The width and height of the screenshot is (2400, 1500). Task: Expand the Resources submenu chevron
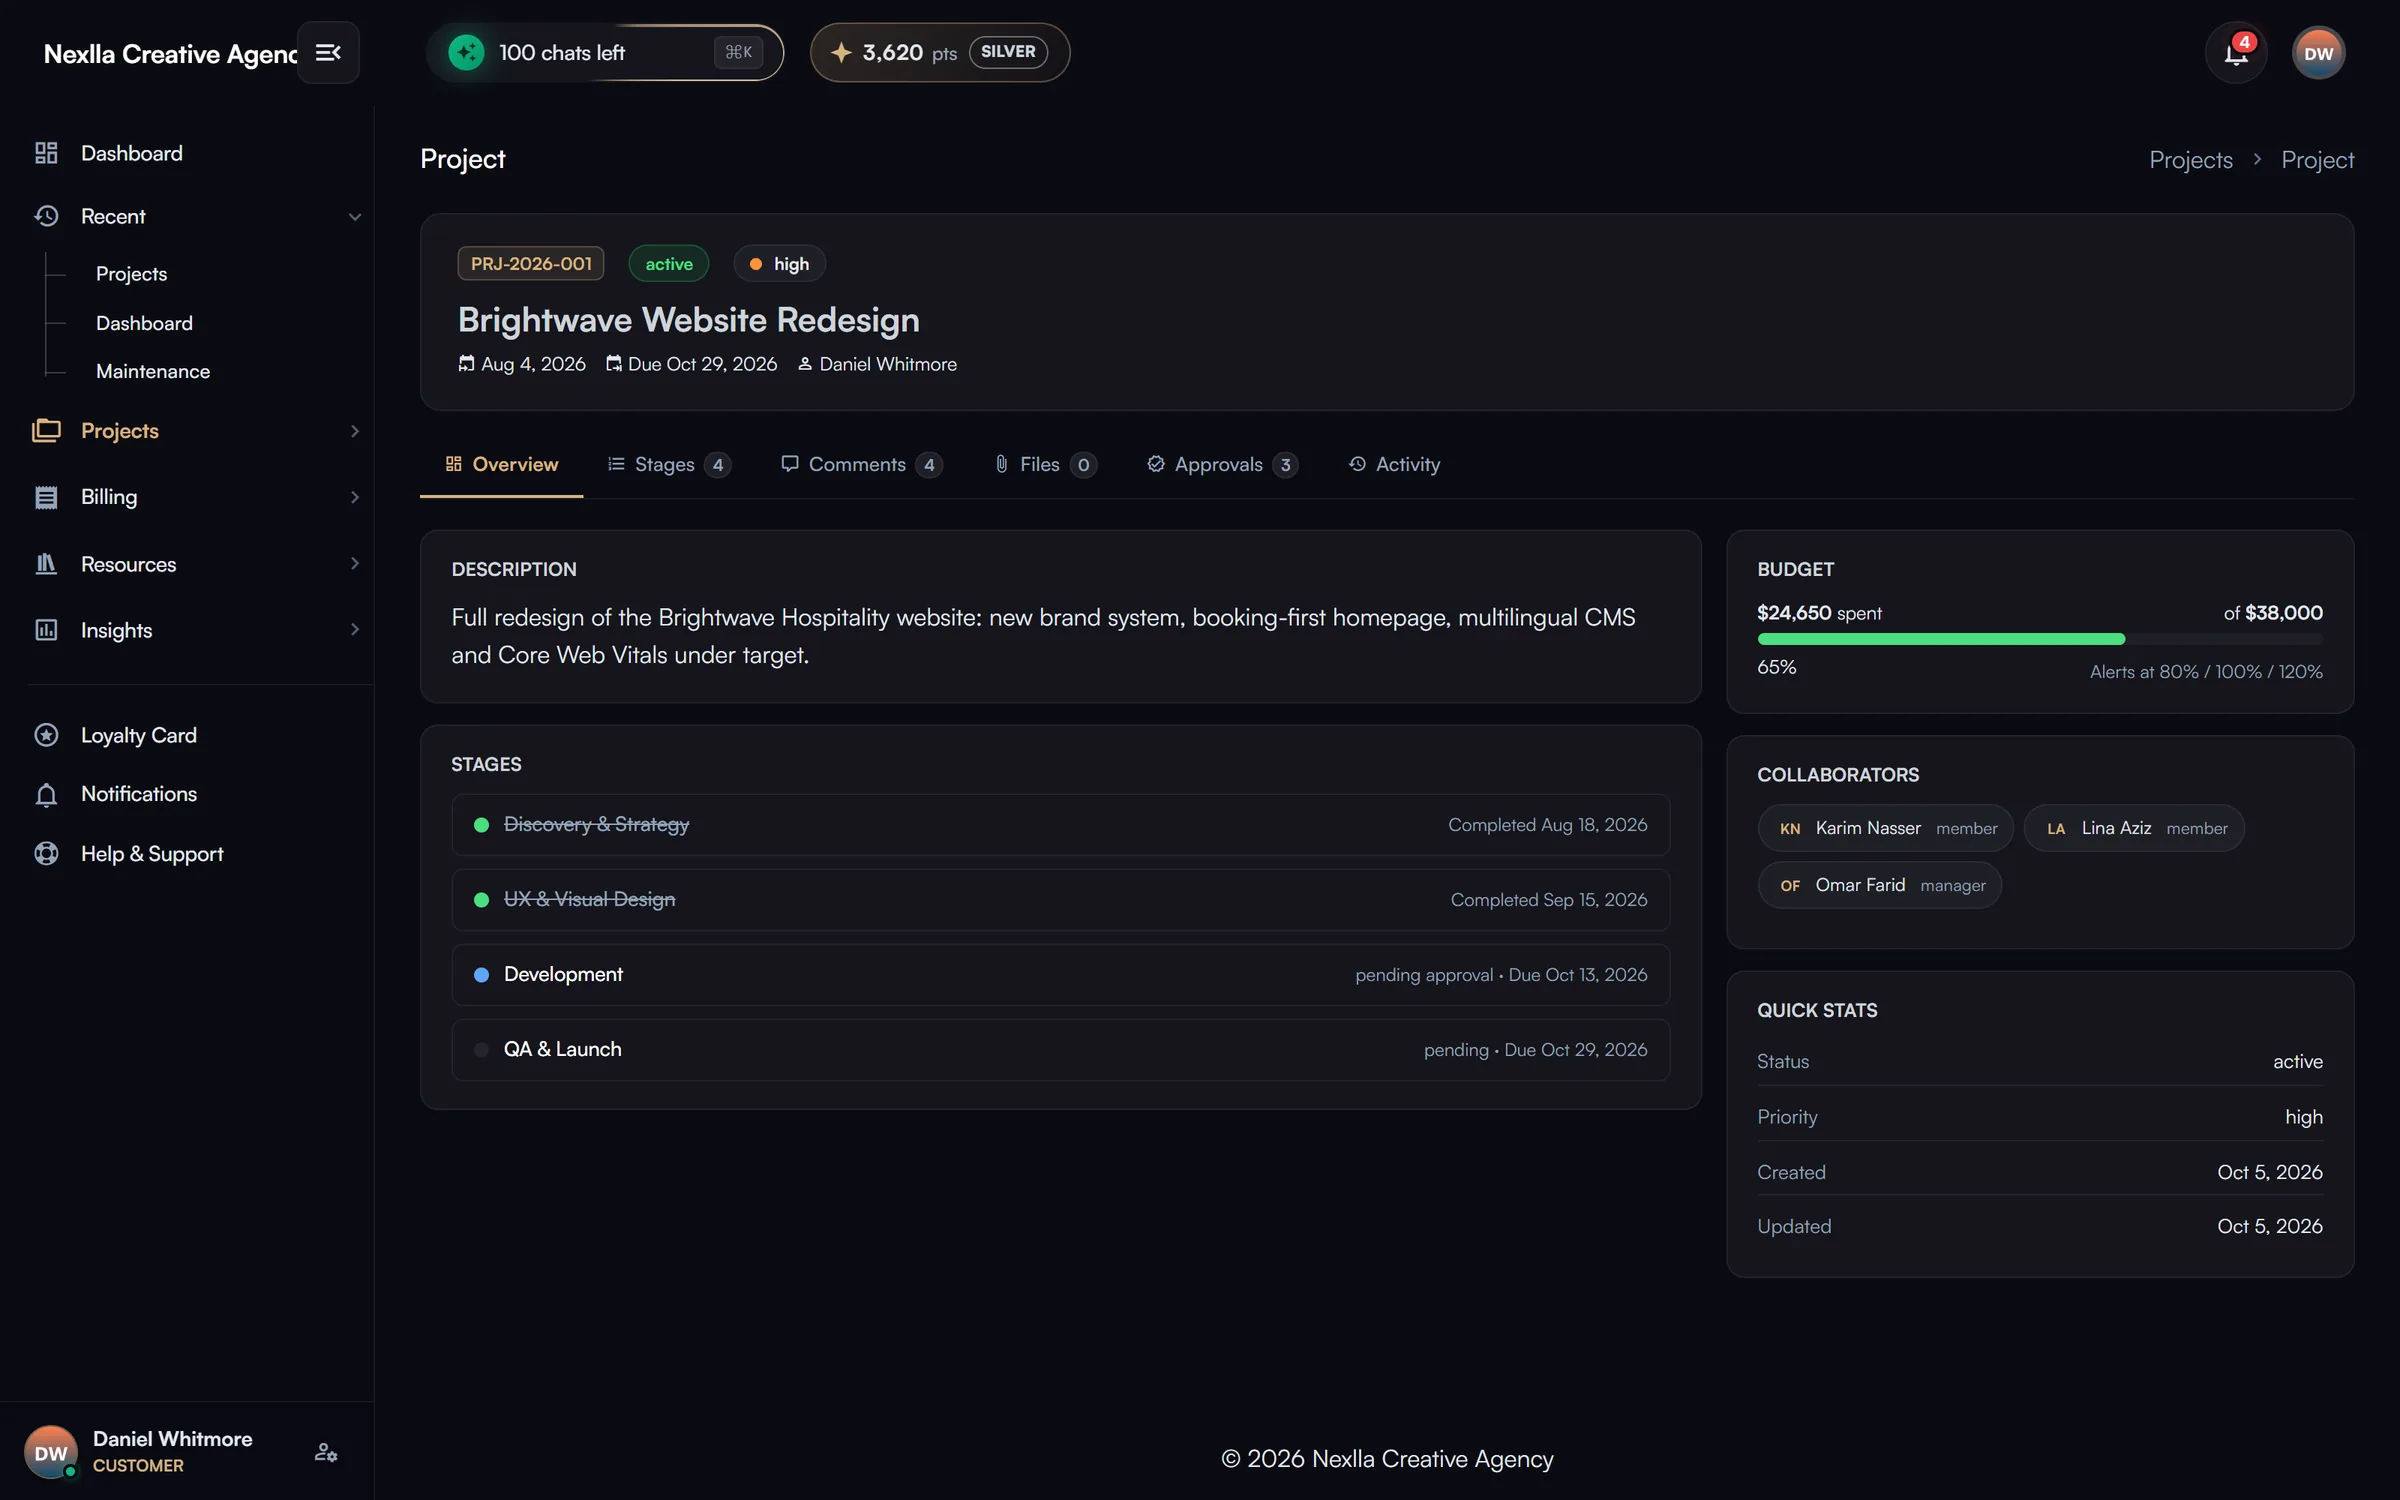click(x=354, y=564)
